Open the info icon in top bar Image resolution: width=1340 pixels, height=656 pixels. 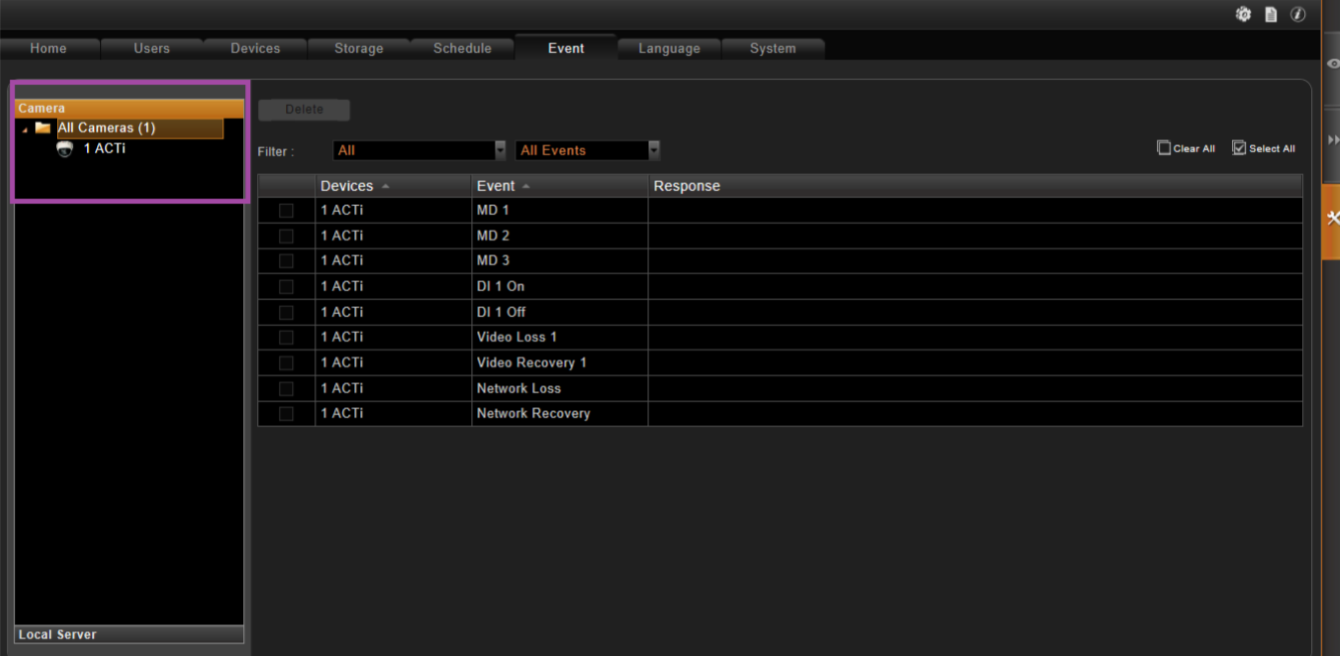[1298, 14]
